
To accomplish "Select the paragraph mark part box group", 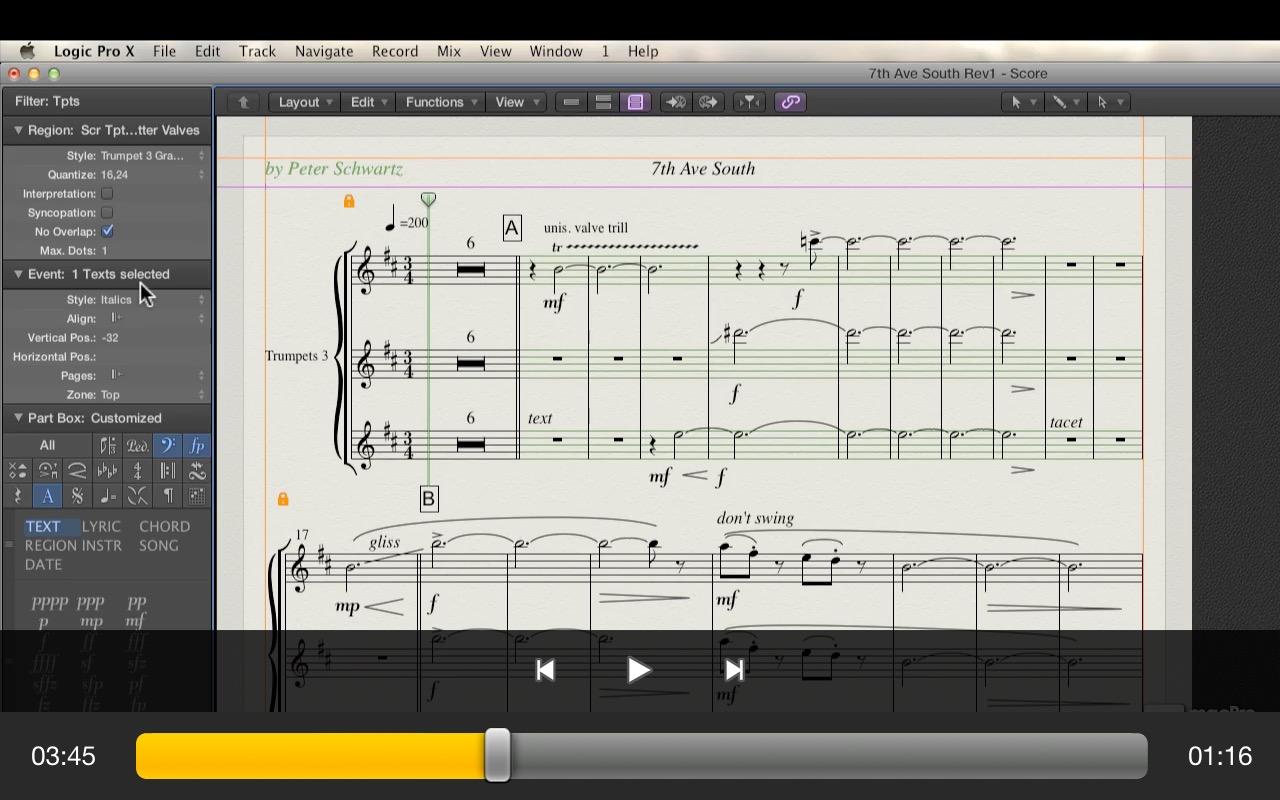I will coord(167,496).
